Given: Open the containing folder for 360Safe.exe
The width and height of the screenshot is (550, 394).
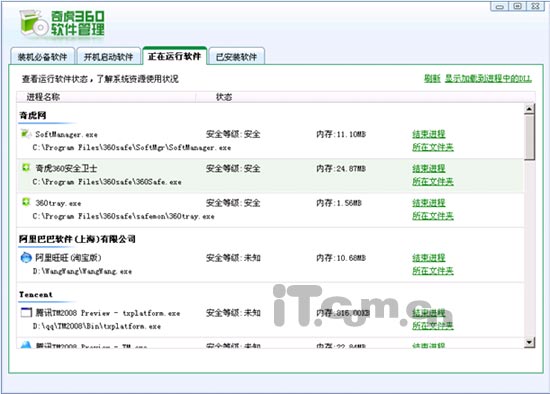Looking at the screenshot, I should tap(433, 181).
